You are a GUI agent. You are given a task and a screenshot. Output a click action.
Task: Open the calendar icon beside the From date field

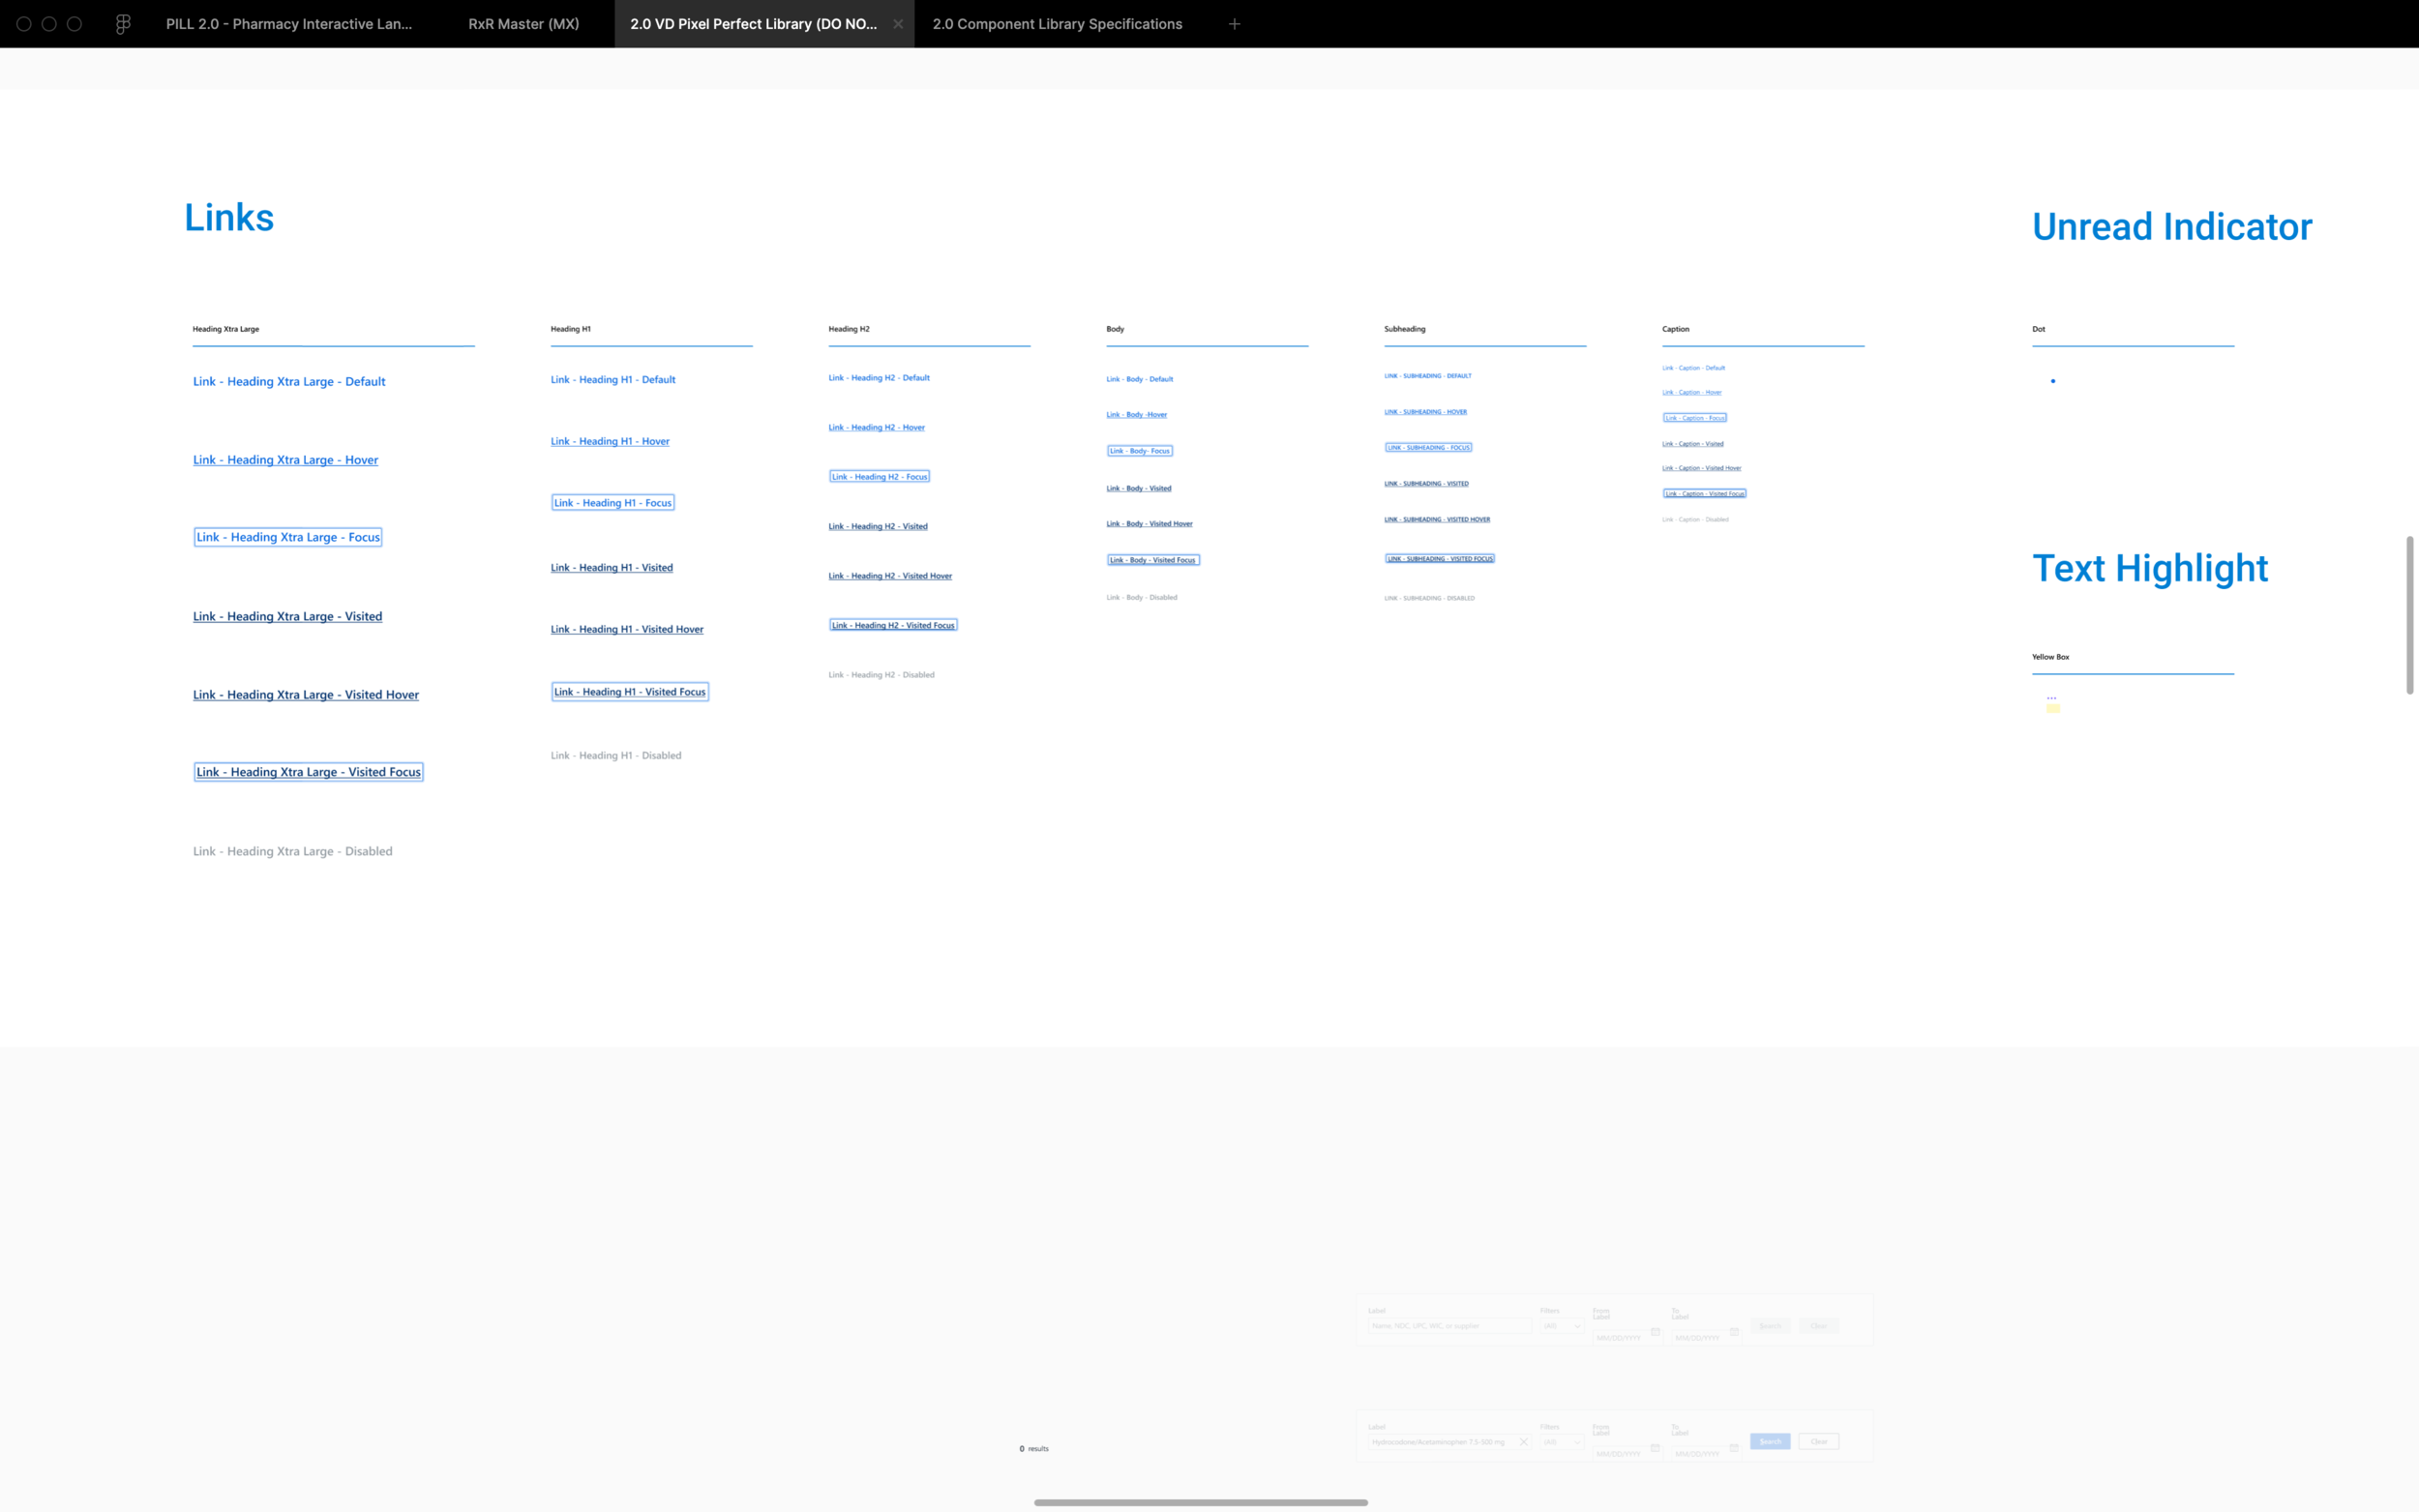coord(1656,1333)
